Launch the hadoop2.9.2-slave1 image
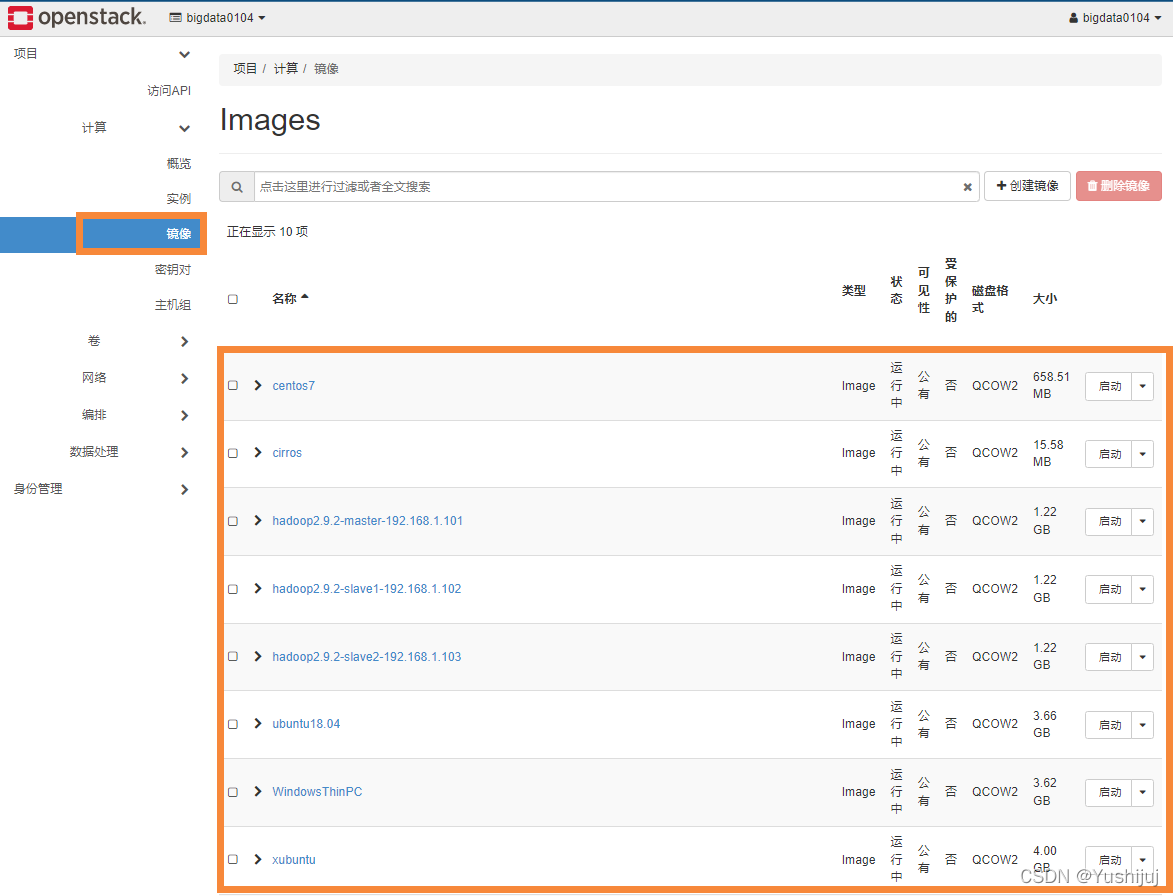The image size is (1173, 896). 1109,589
